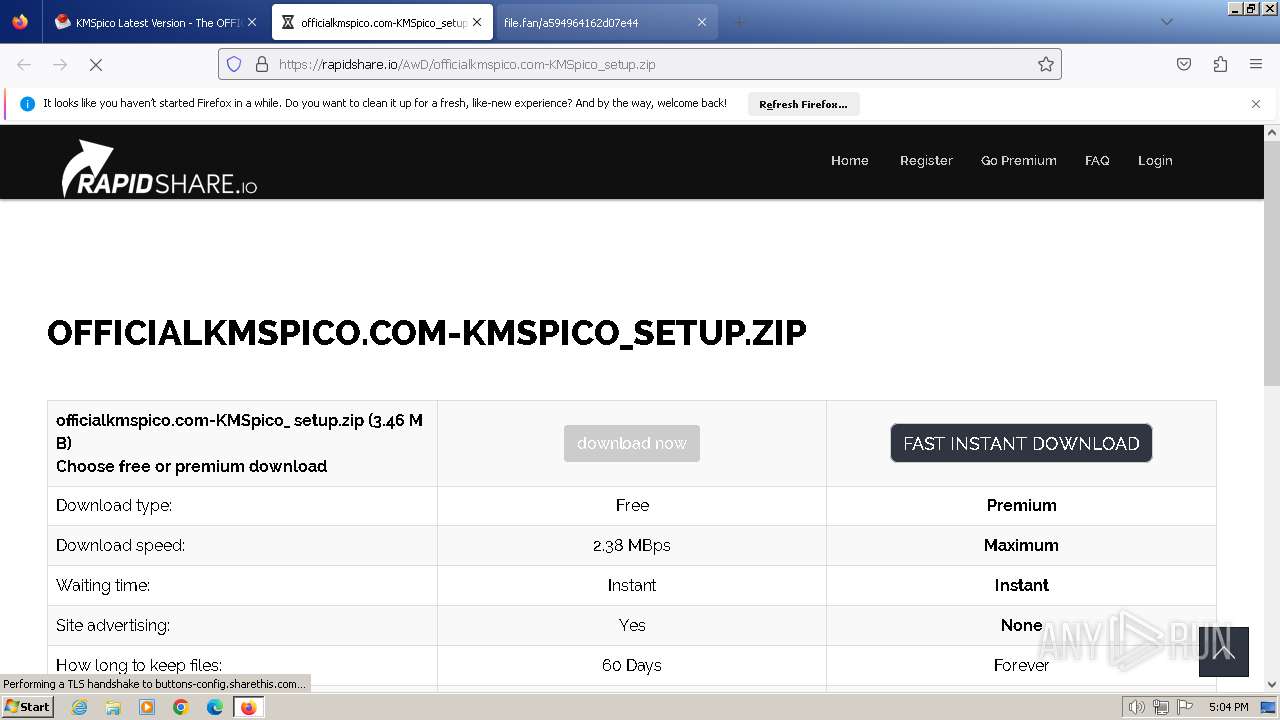Open the Home nav link

coord(850,160)
